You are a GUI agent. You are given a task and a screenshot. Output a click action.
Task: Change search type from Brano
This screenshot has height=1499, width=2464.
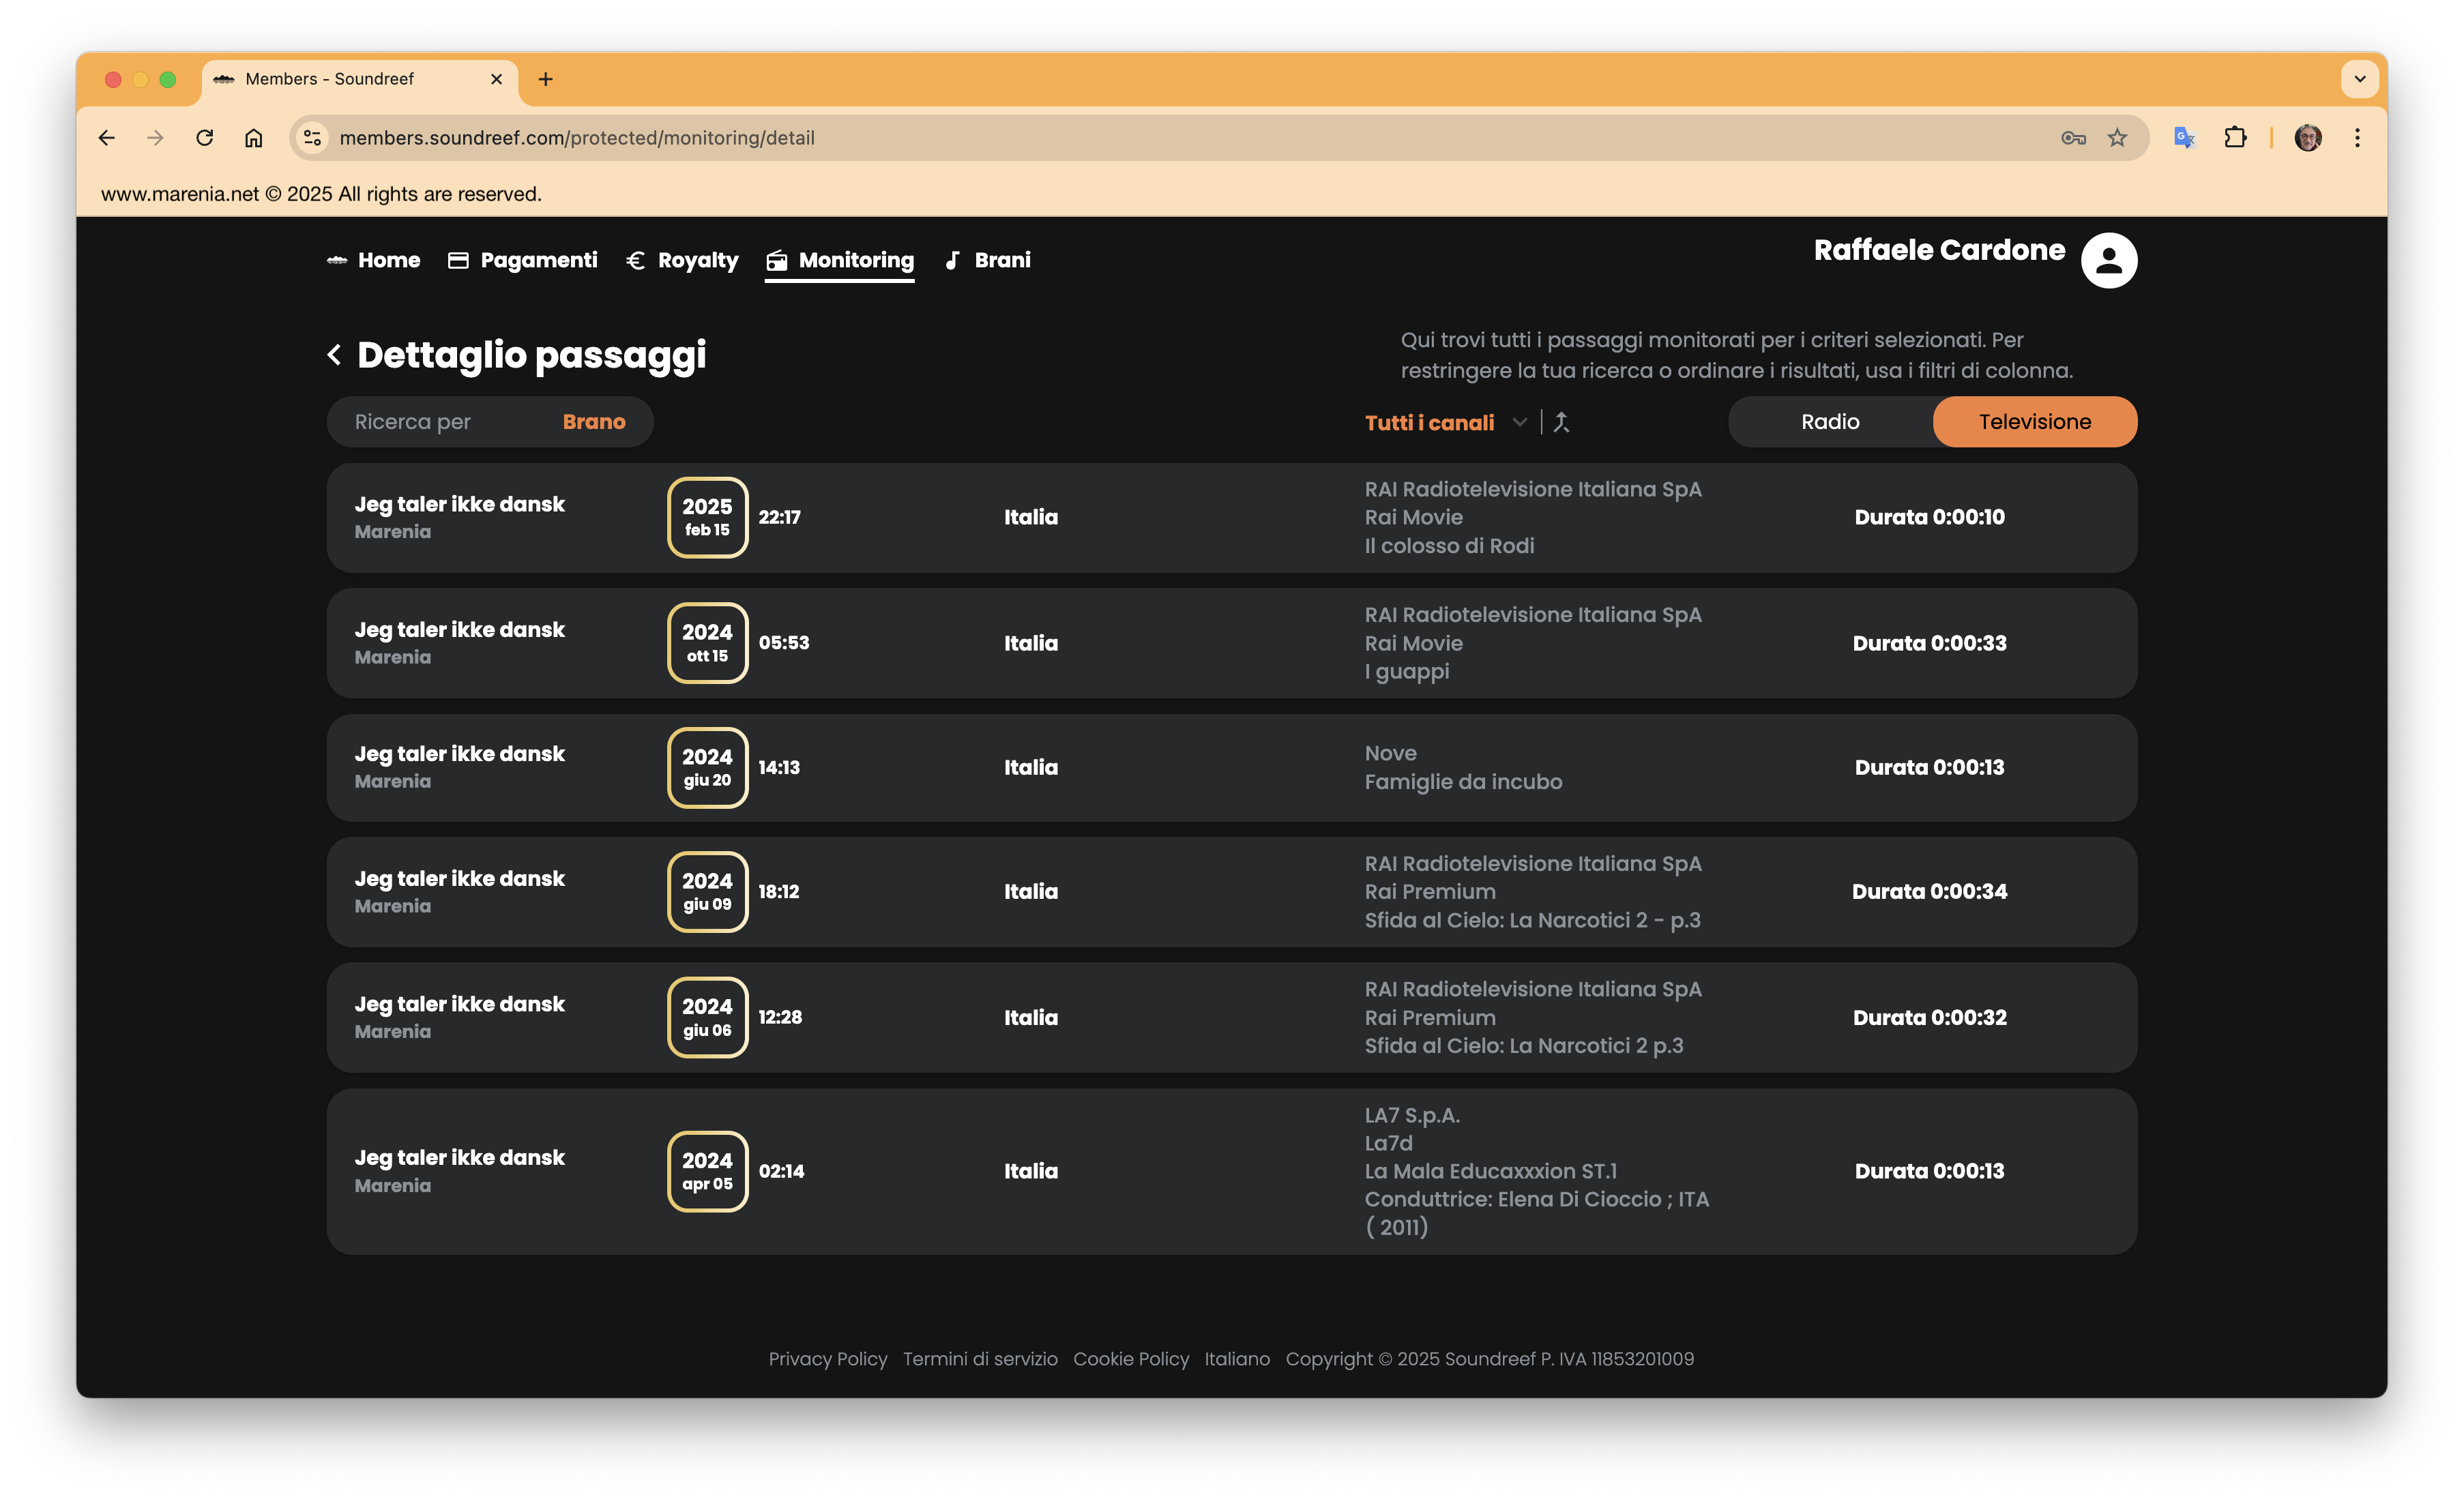pyautogui.click(x=594, y=422)
